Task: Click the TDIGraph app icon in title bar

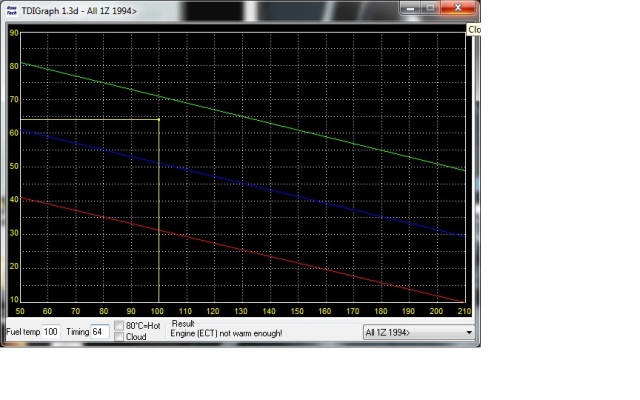Action: (x=13, y=8)
